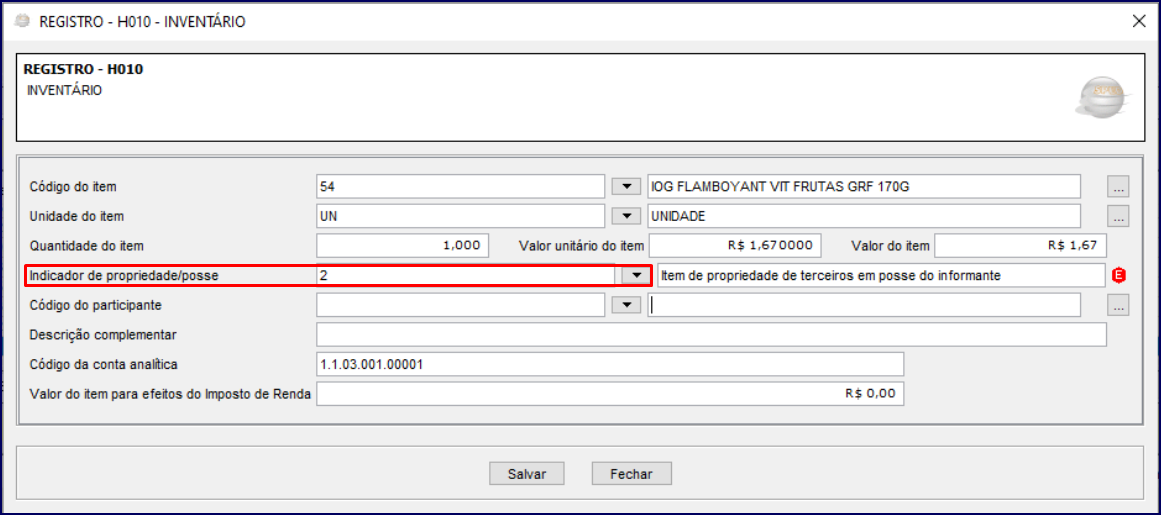Open item code lookup ellipsis button
This screenshot has height=515, width=1161.
point(1118,187)
